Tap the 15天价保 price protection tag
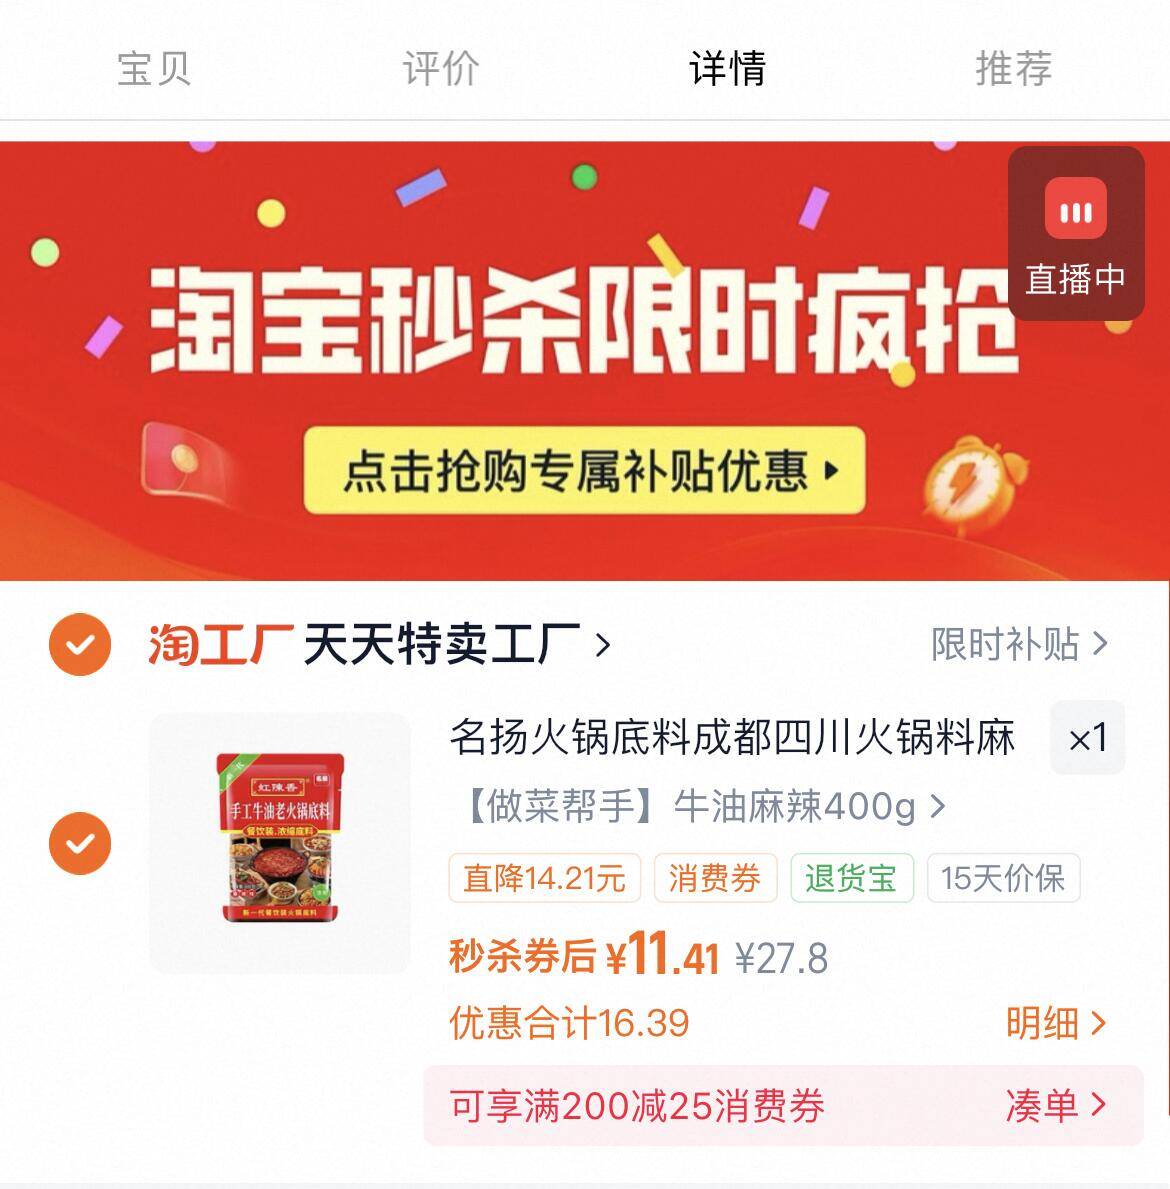 (x=1003, y=878)
